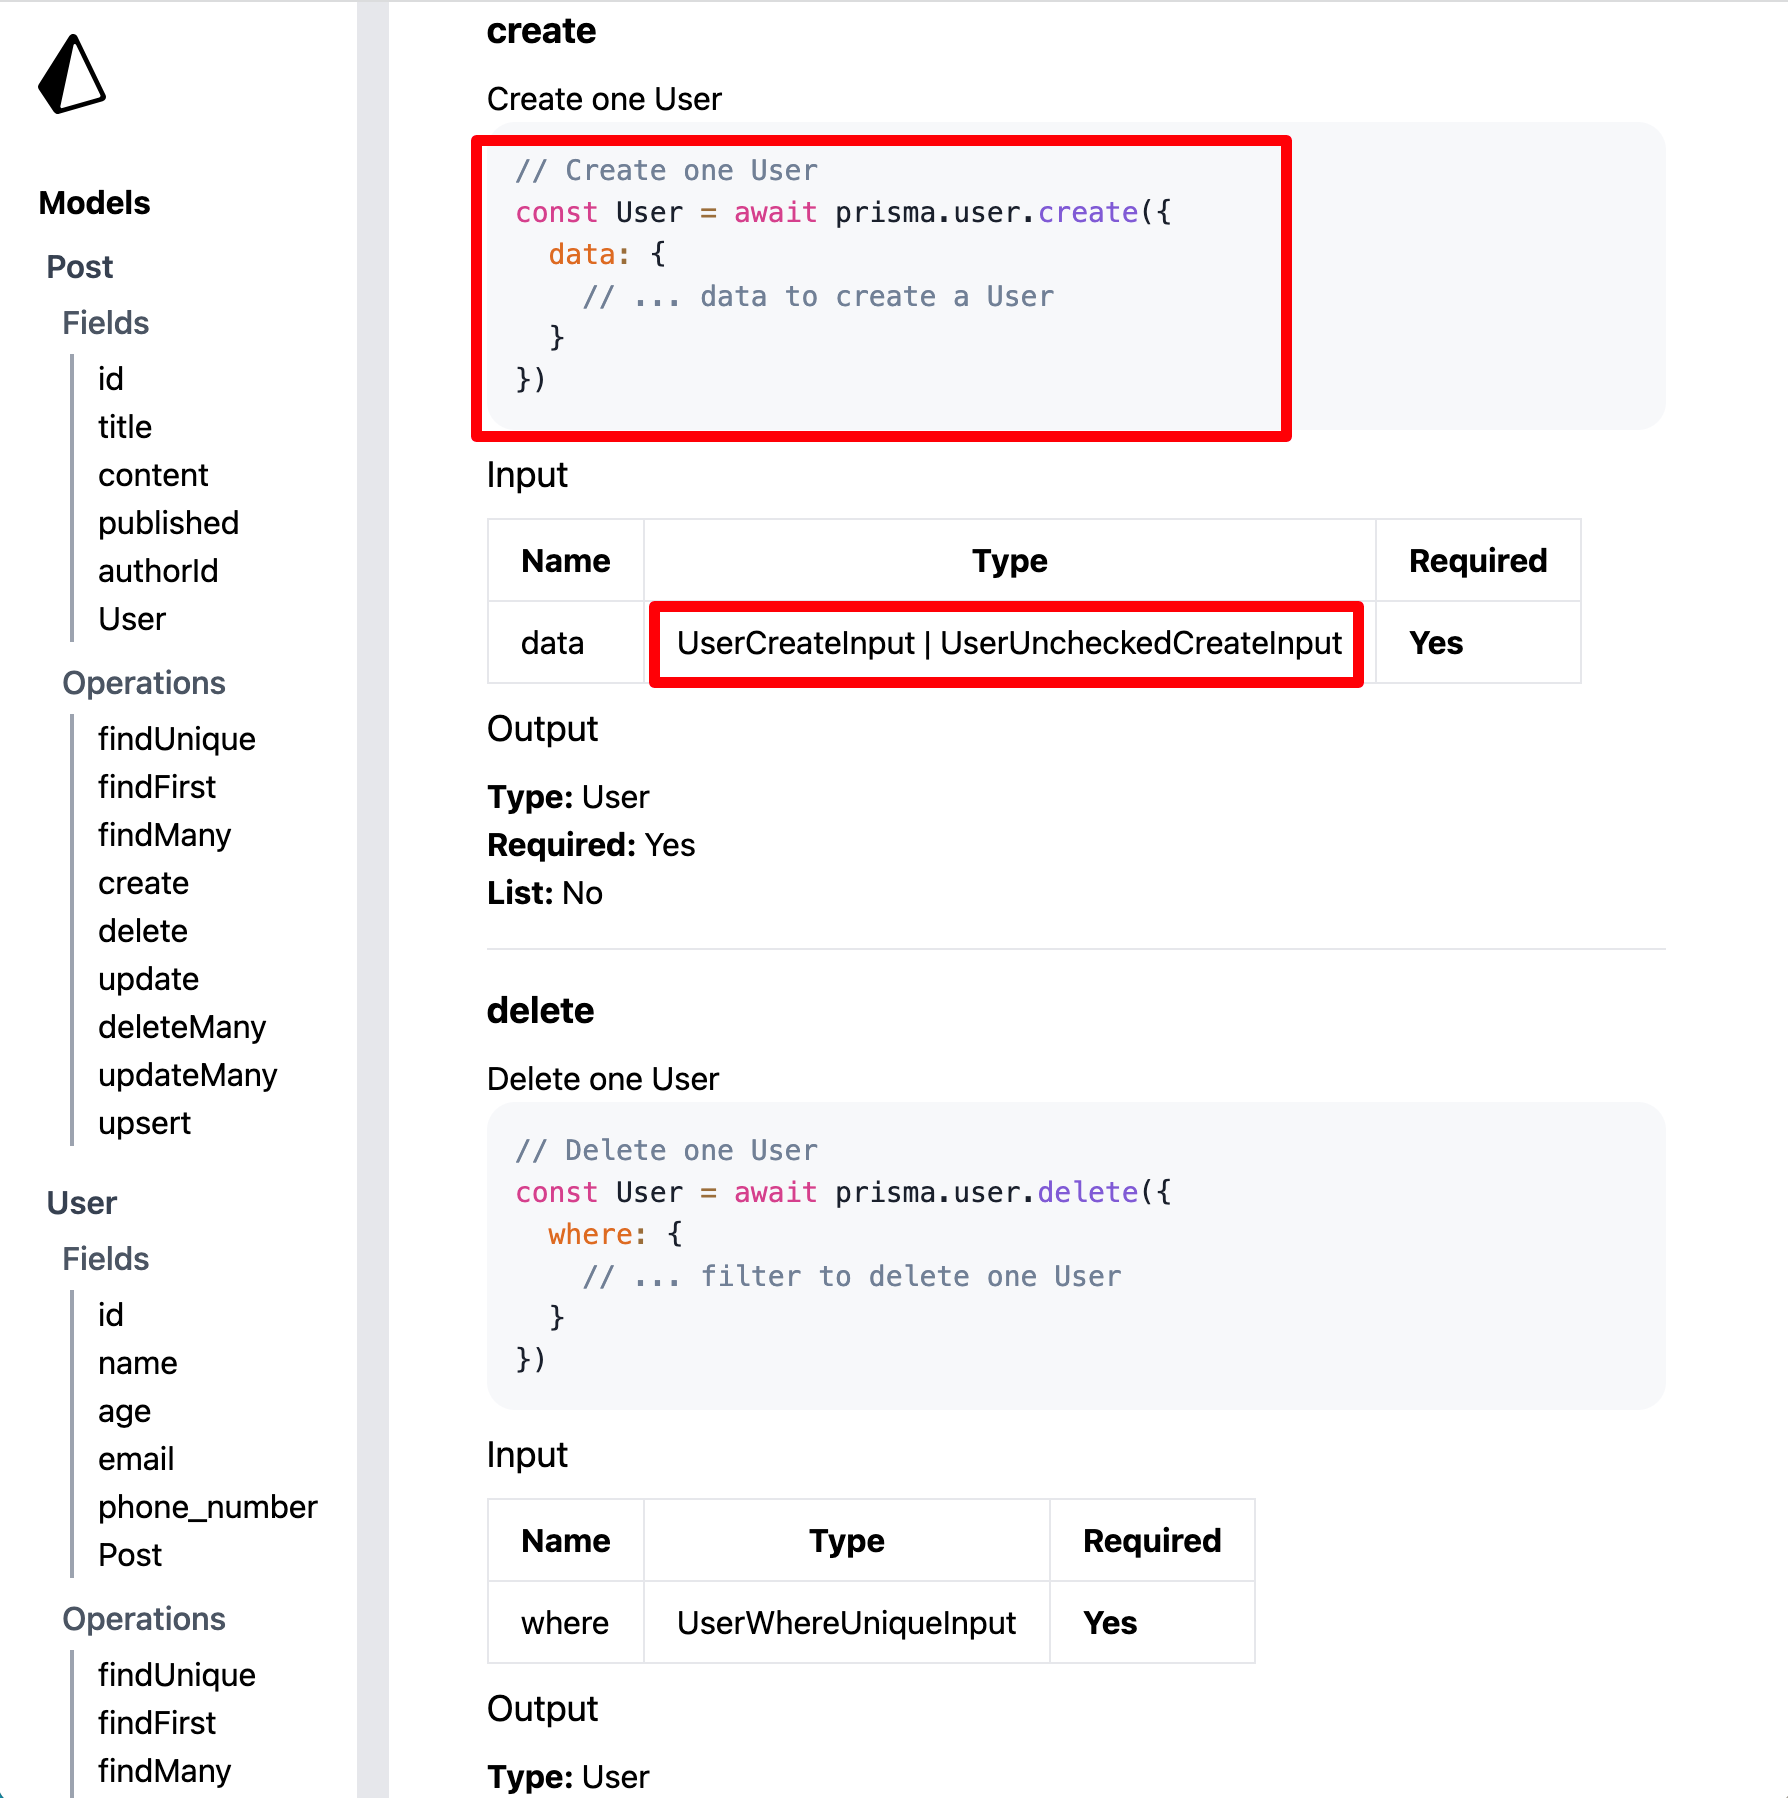1788x1798 pixels.
Task: Jump to Post deleteMany operation
Action: [182, 1027]
